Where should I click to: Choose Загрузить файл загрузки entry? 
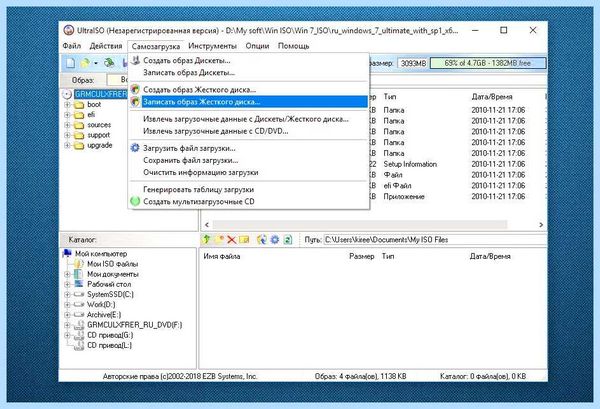[x=249, y=148]
